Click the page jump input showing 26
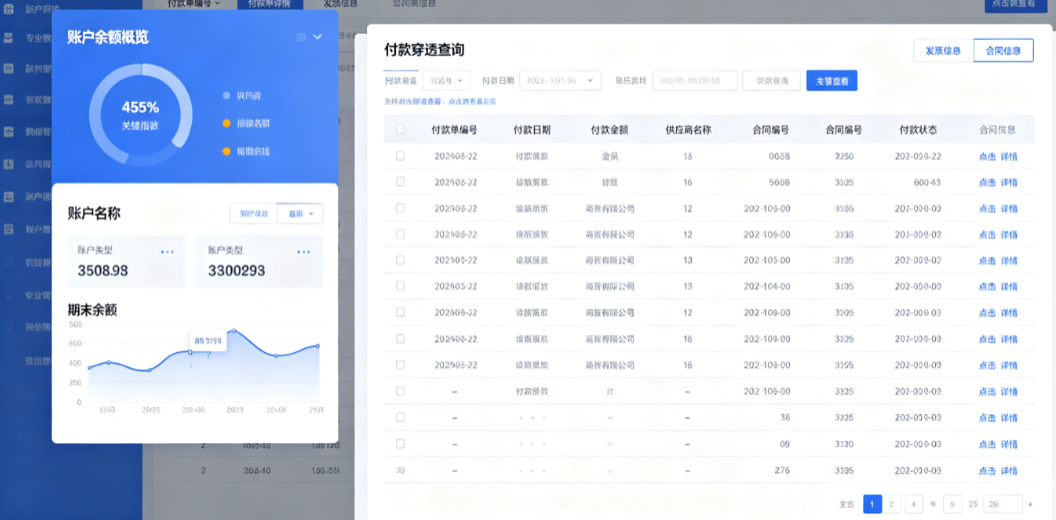This screenshot has height=520, width=1056. 1003,504
